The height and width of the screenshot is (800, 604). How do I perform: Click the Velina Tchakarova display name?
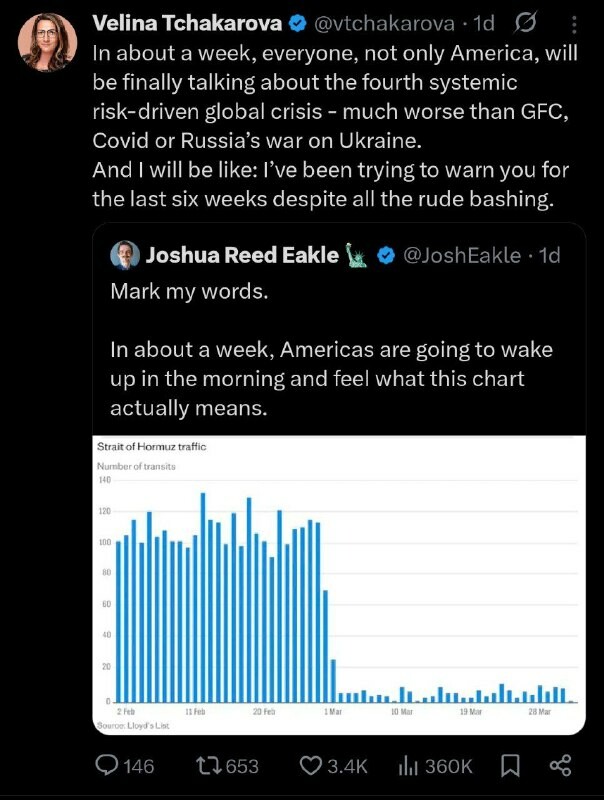(187, 23)
